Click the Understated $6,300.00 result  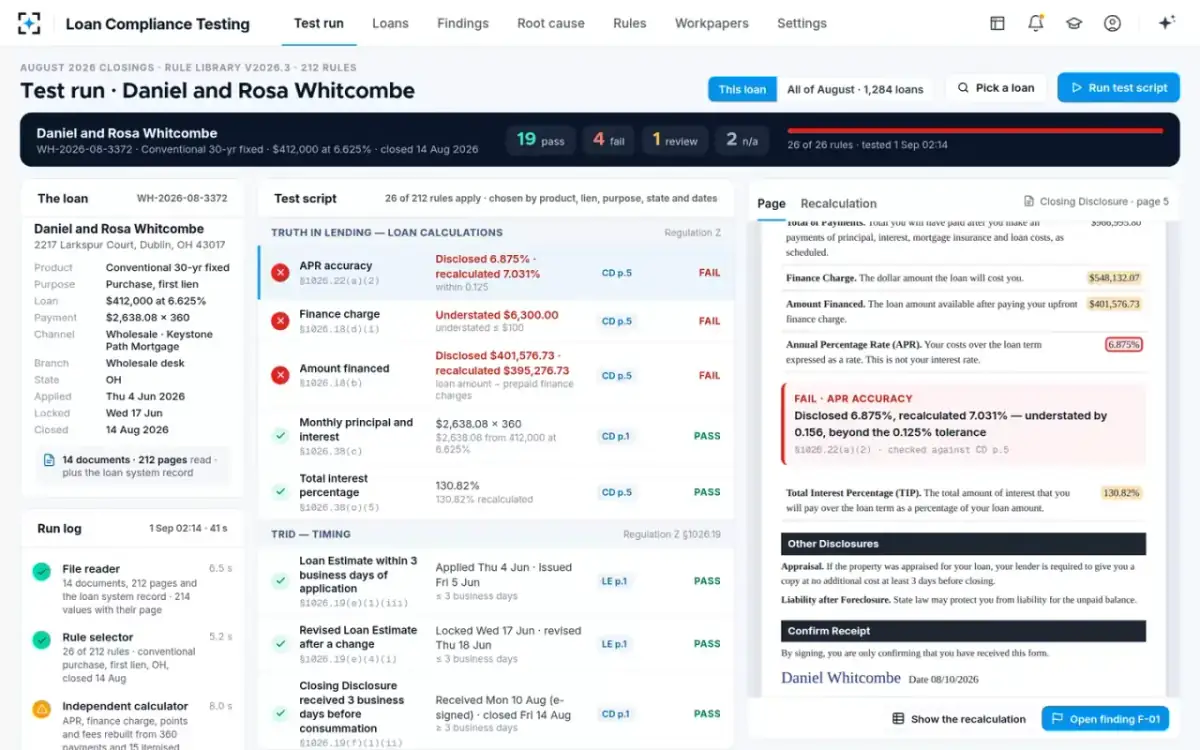(497, 314)
